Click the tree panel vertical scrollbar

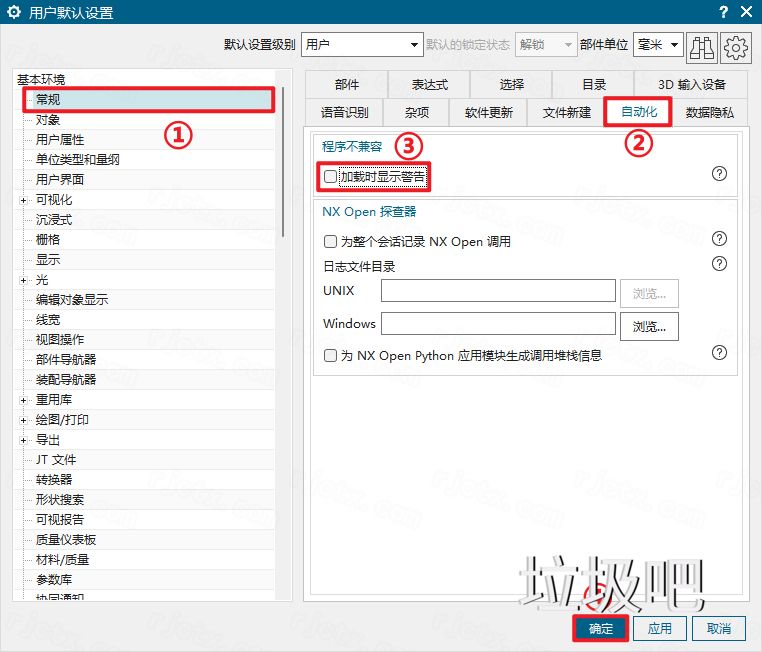coord(283,162)
